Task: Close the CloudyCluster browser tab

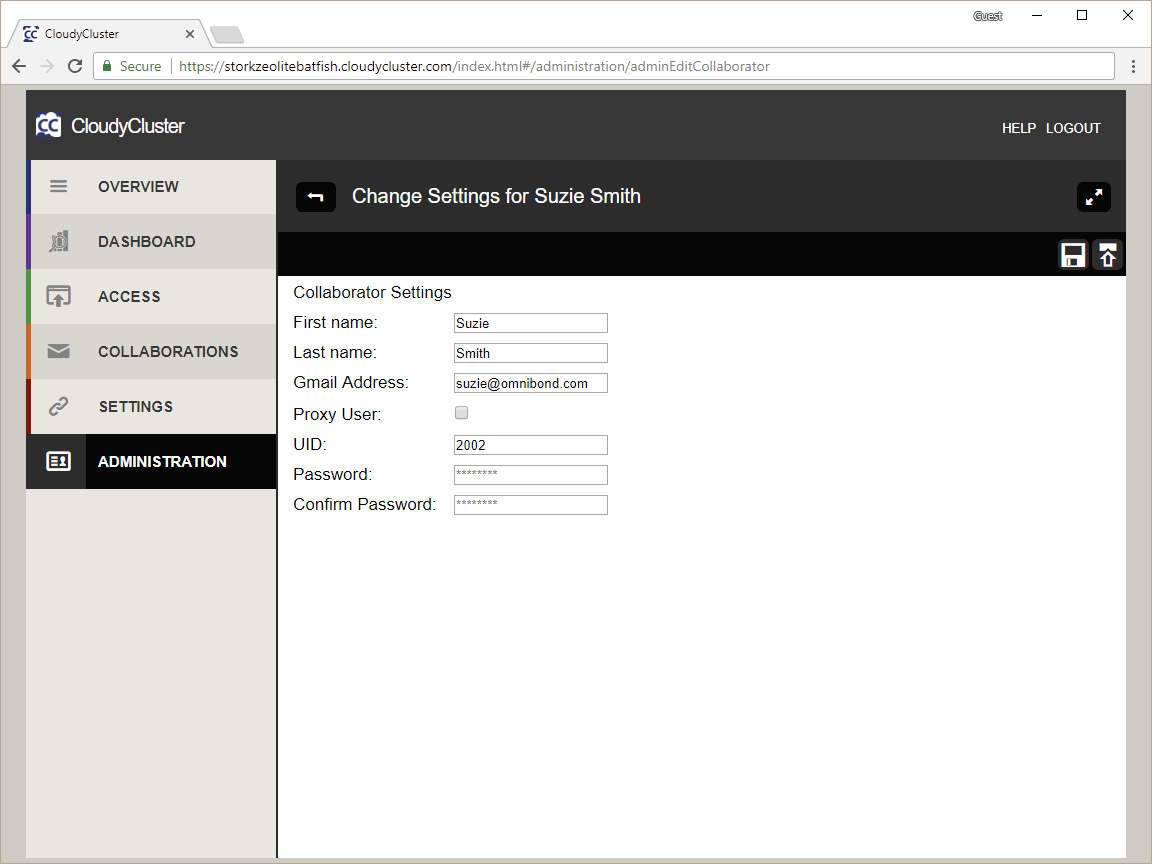Action: (190, 34)
